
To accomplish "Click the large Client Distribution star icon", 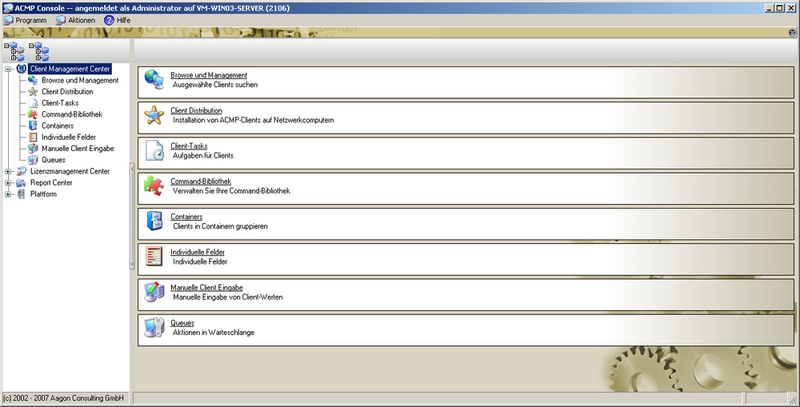I will click(154, 115).
